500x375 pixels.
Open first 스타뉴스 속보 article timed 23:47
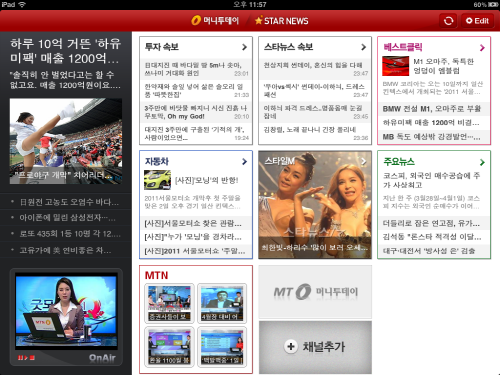point(315,69)
